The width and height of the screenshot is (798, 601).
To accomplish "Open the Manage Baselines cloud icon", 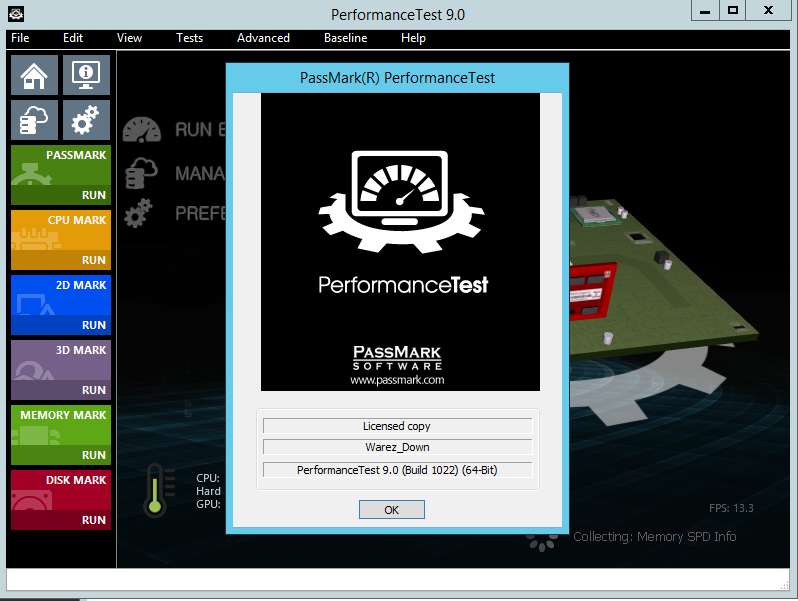I will pos(34,120).
